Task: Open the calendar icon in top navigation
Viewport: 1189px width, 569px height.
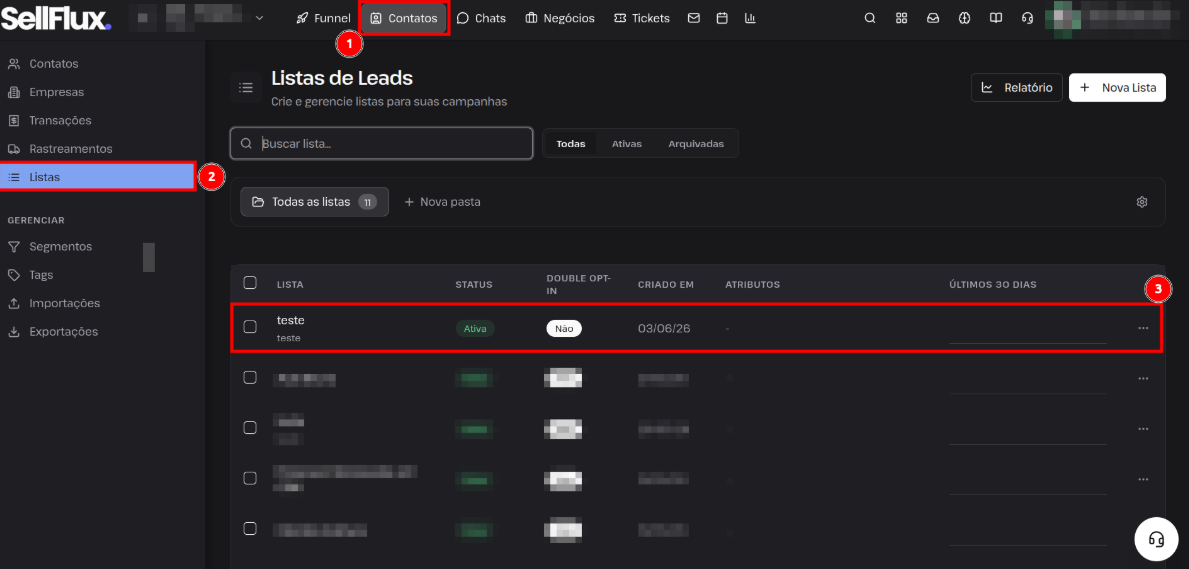Action: coord(722,18)
